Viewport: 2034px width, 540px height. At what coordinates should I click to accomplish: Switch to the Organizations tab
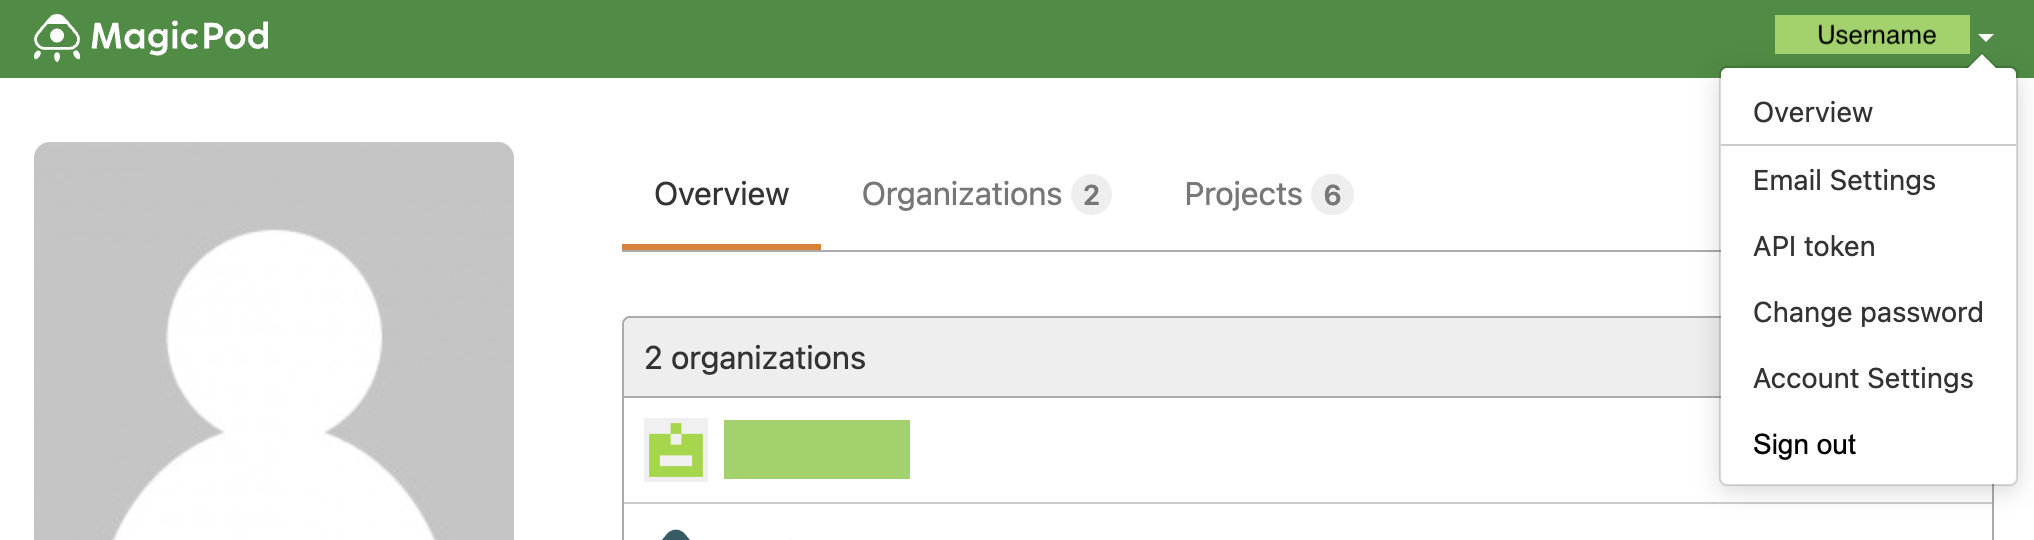coord(986,194)
